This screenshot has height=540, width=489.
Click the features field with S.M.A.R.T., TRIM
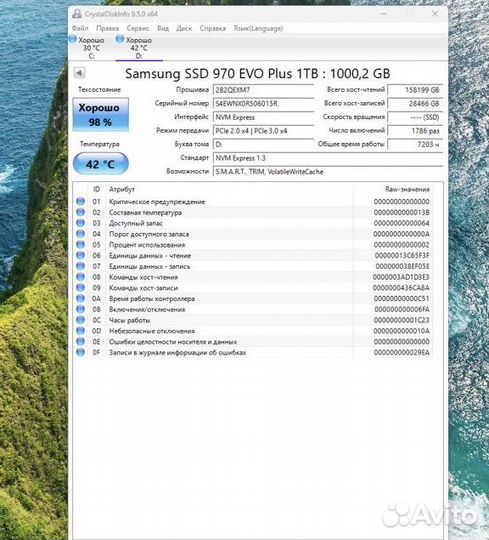coord(328,172)
